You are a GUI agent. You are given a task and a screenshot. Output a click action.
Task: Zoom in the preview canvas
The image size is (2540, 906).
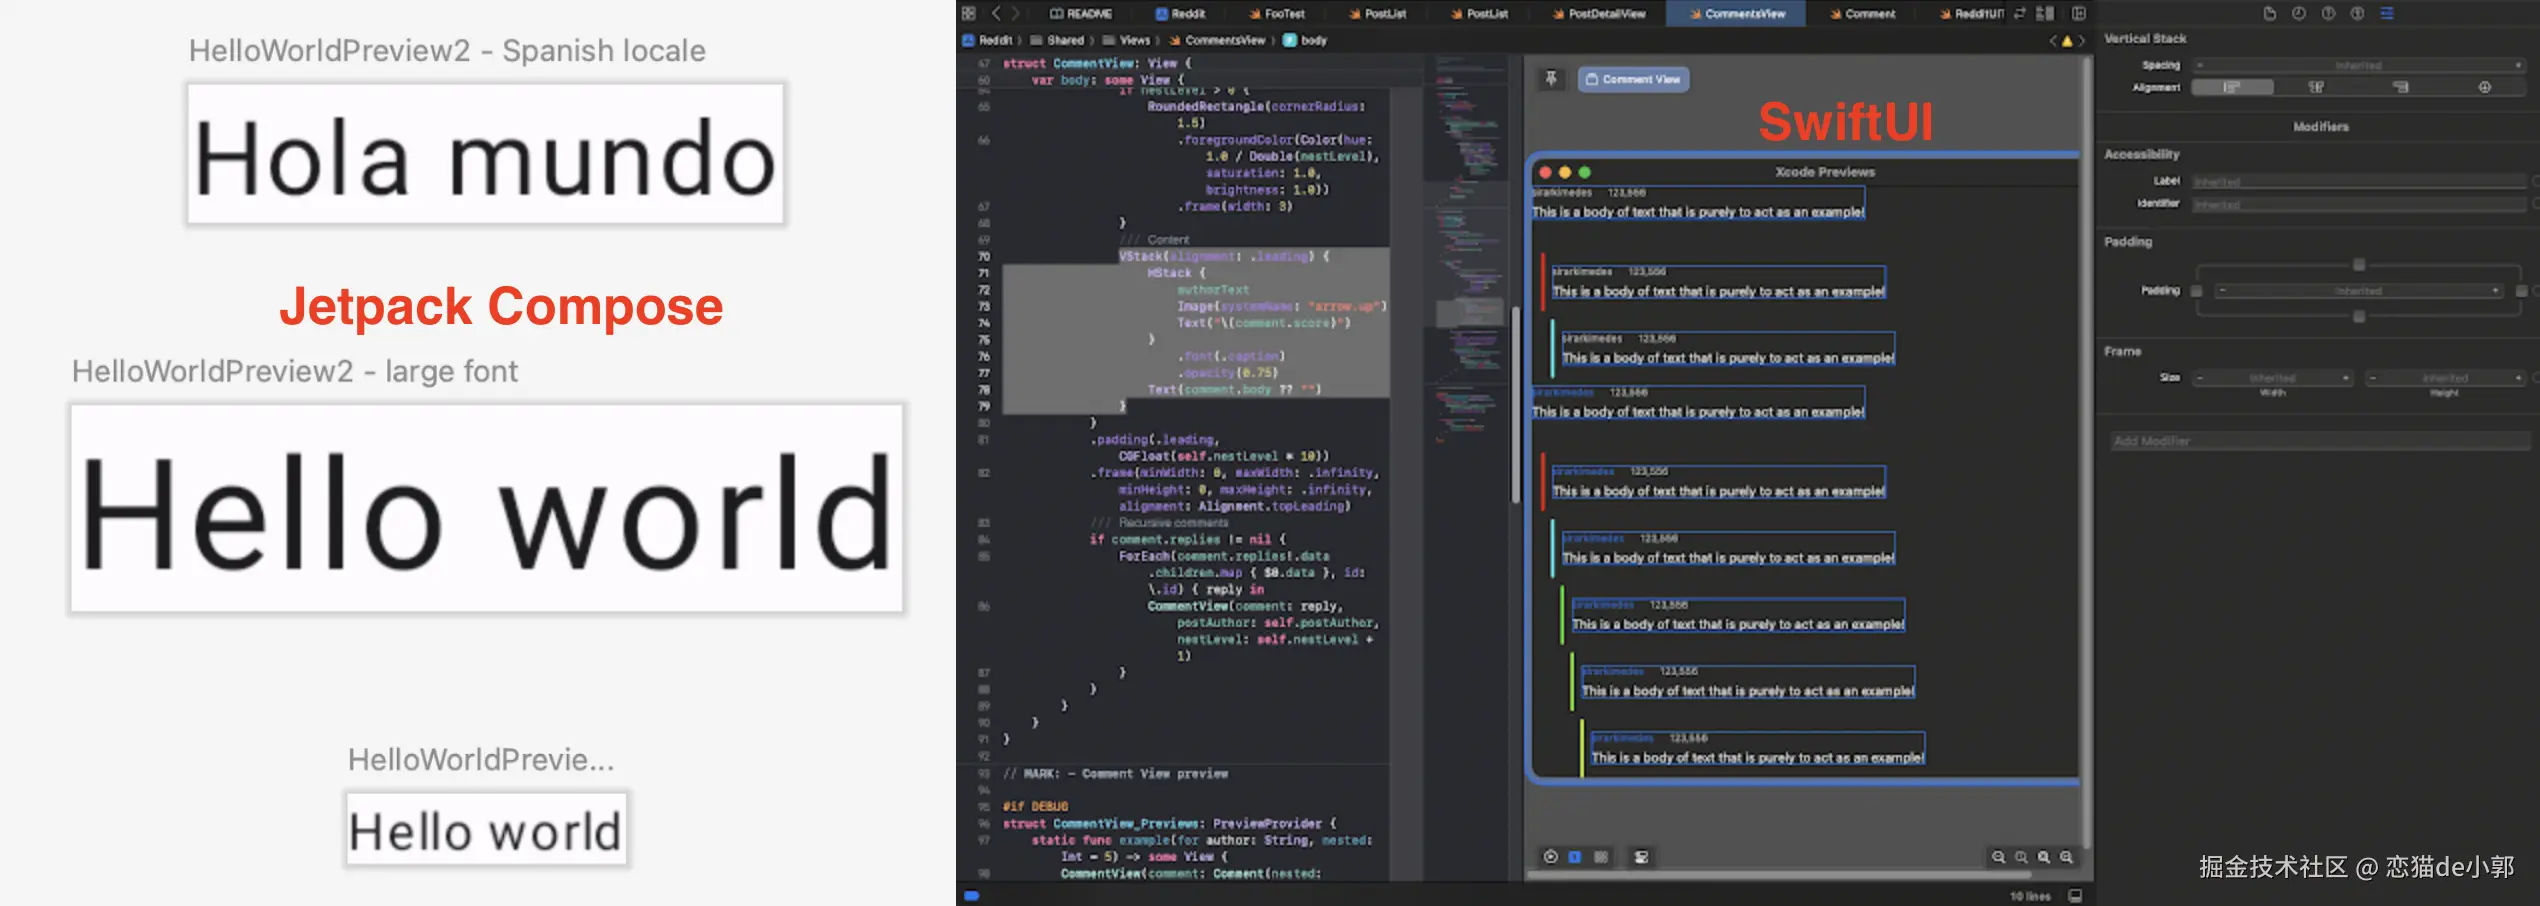click(2067, 857)
